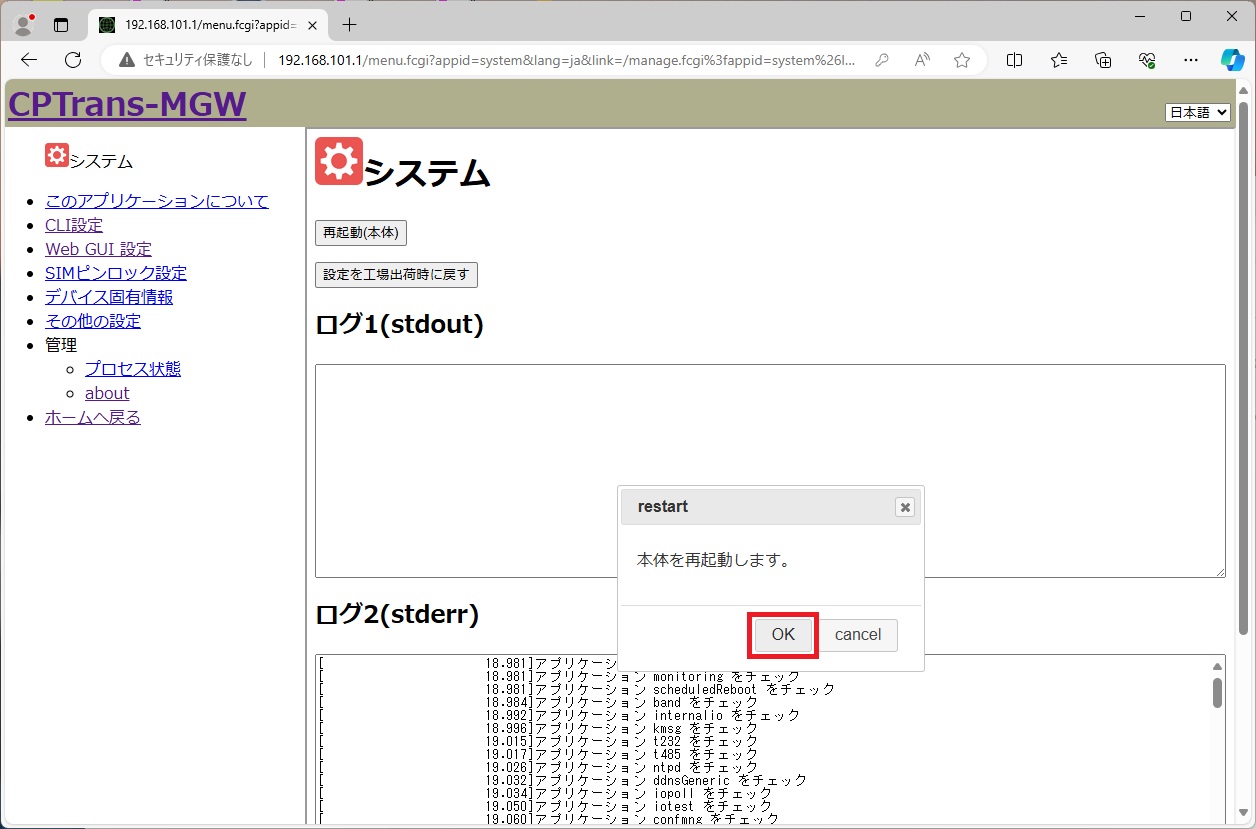Open the language dropdown showing 日本語

pos(1197,113)
